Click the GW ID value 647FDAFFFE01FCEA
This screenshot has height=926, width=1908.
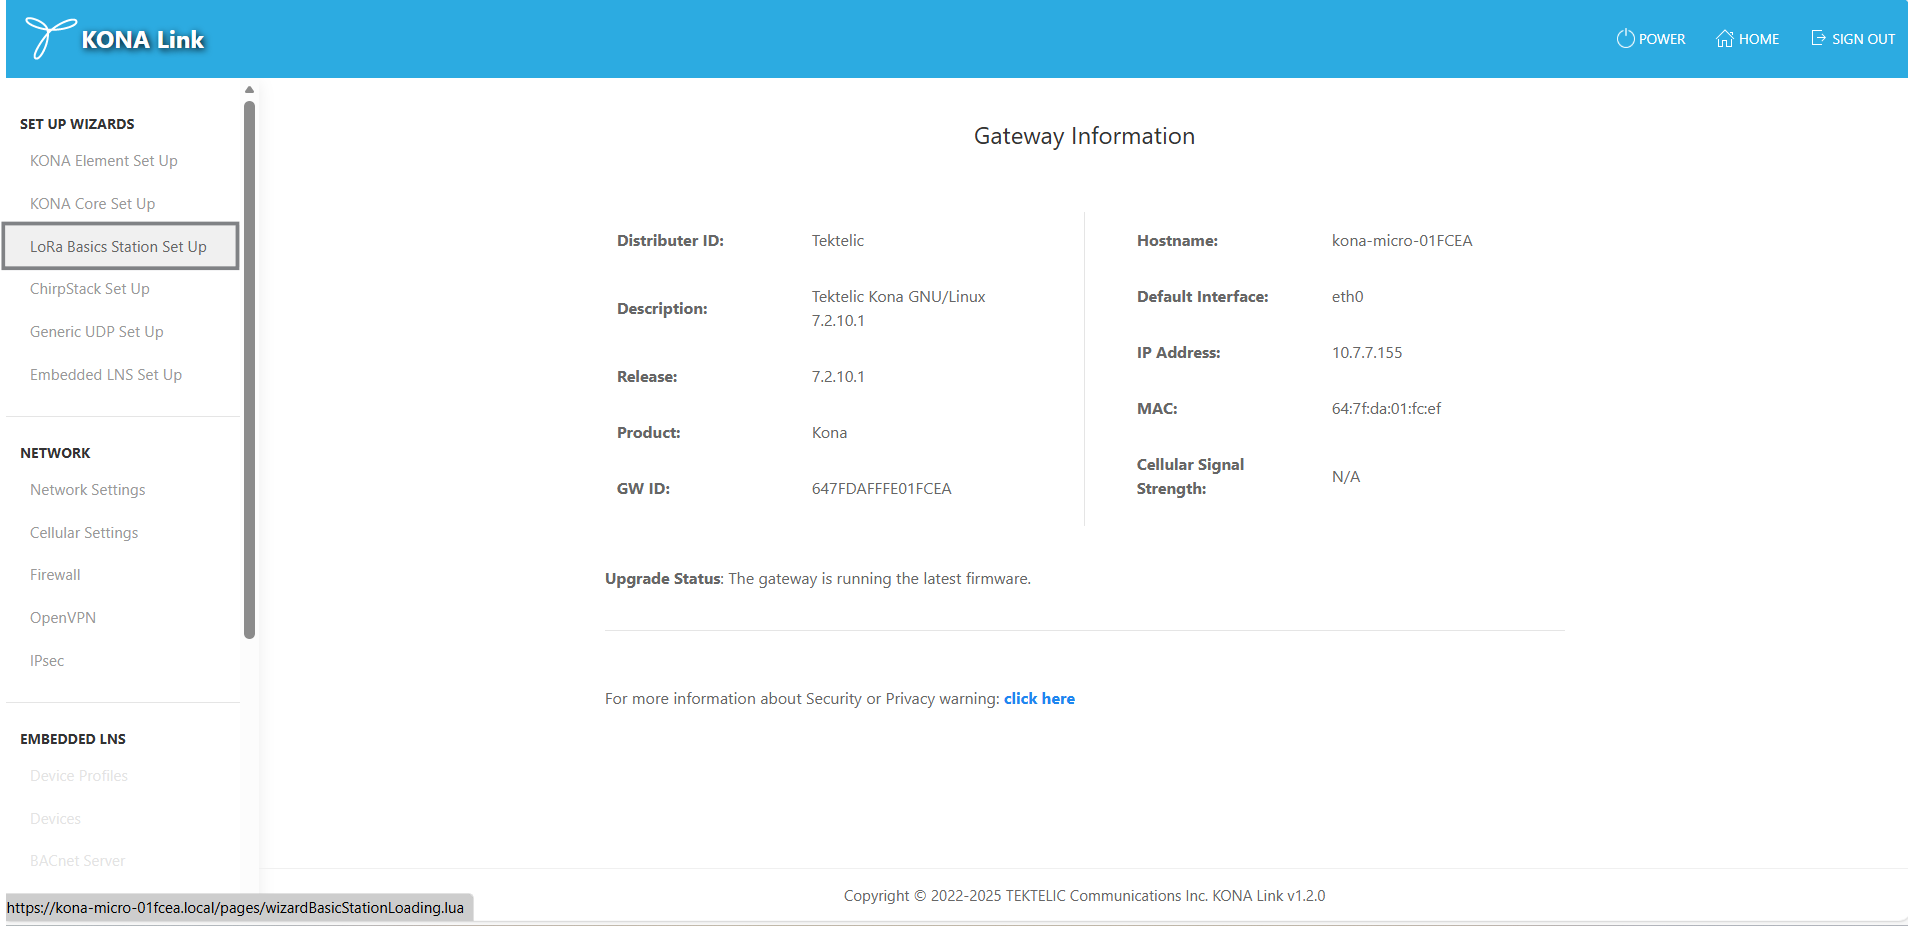881,489
